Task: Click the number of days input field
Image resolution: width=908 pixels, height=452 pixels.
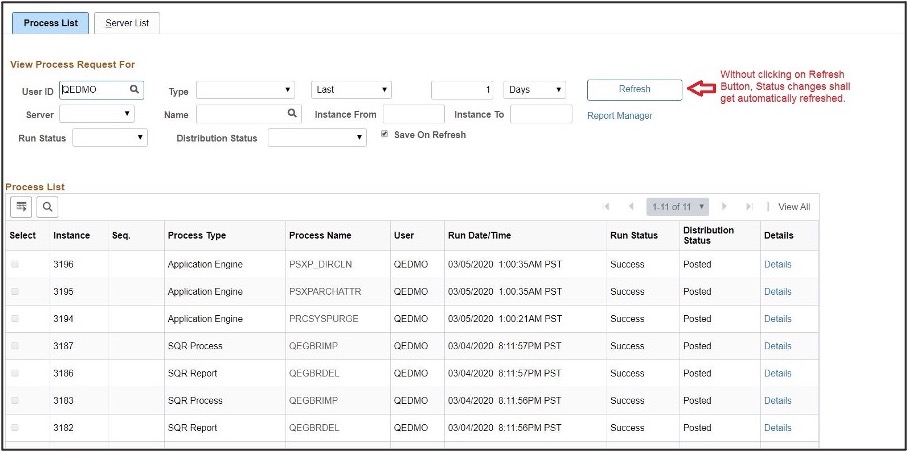Action: [x=462, y=90]
